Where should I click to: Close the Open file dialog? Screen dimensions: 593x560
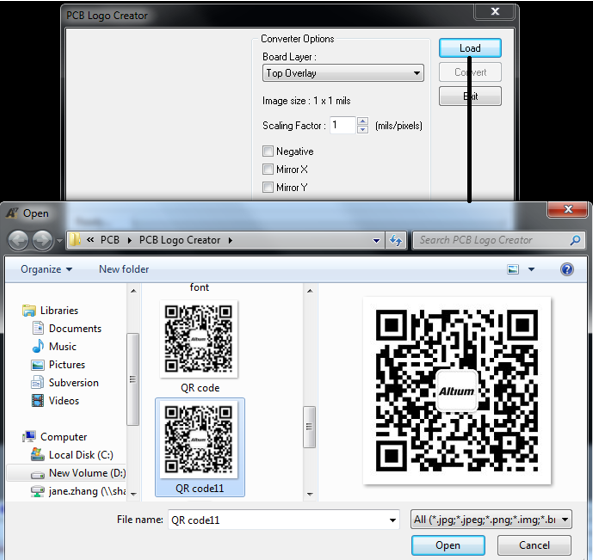click(x=568, y=209)
